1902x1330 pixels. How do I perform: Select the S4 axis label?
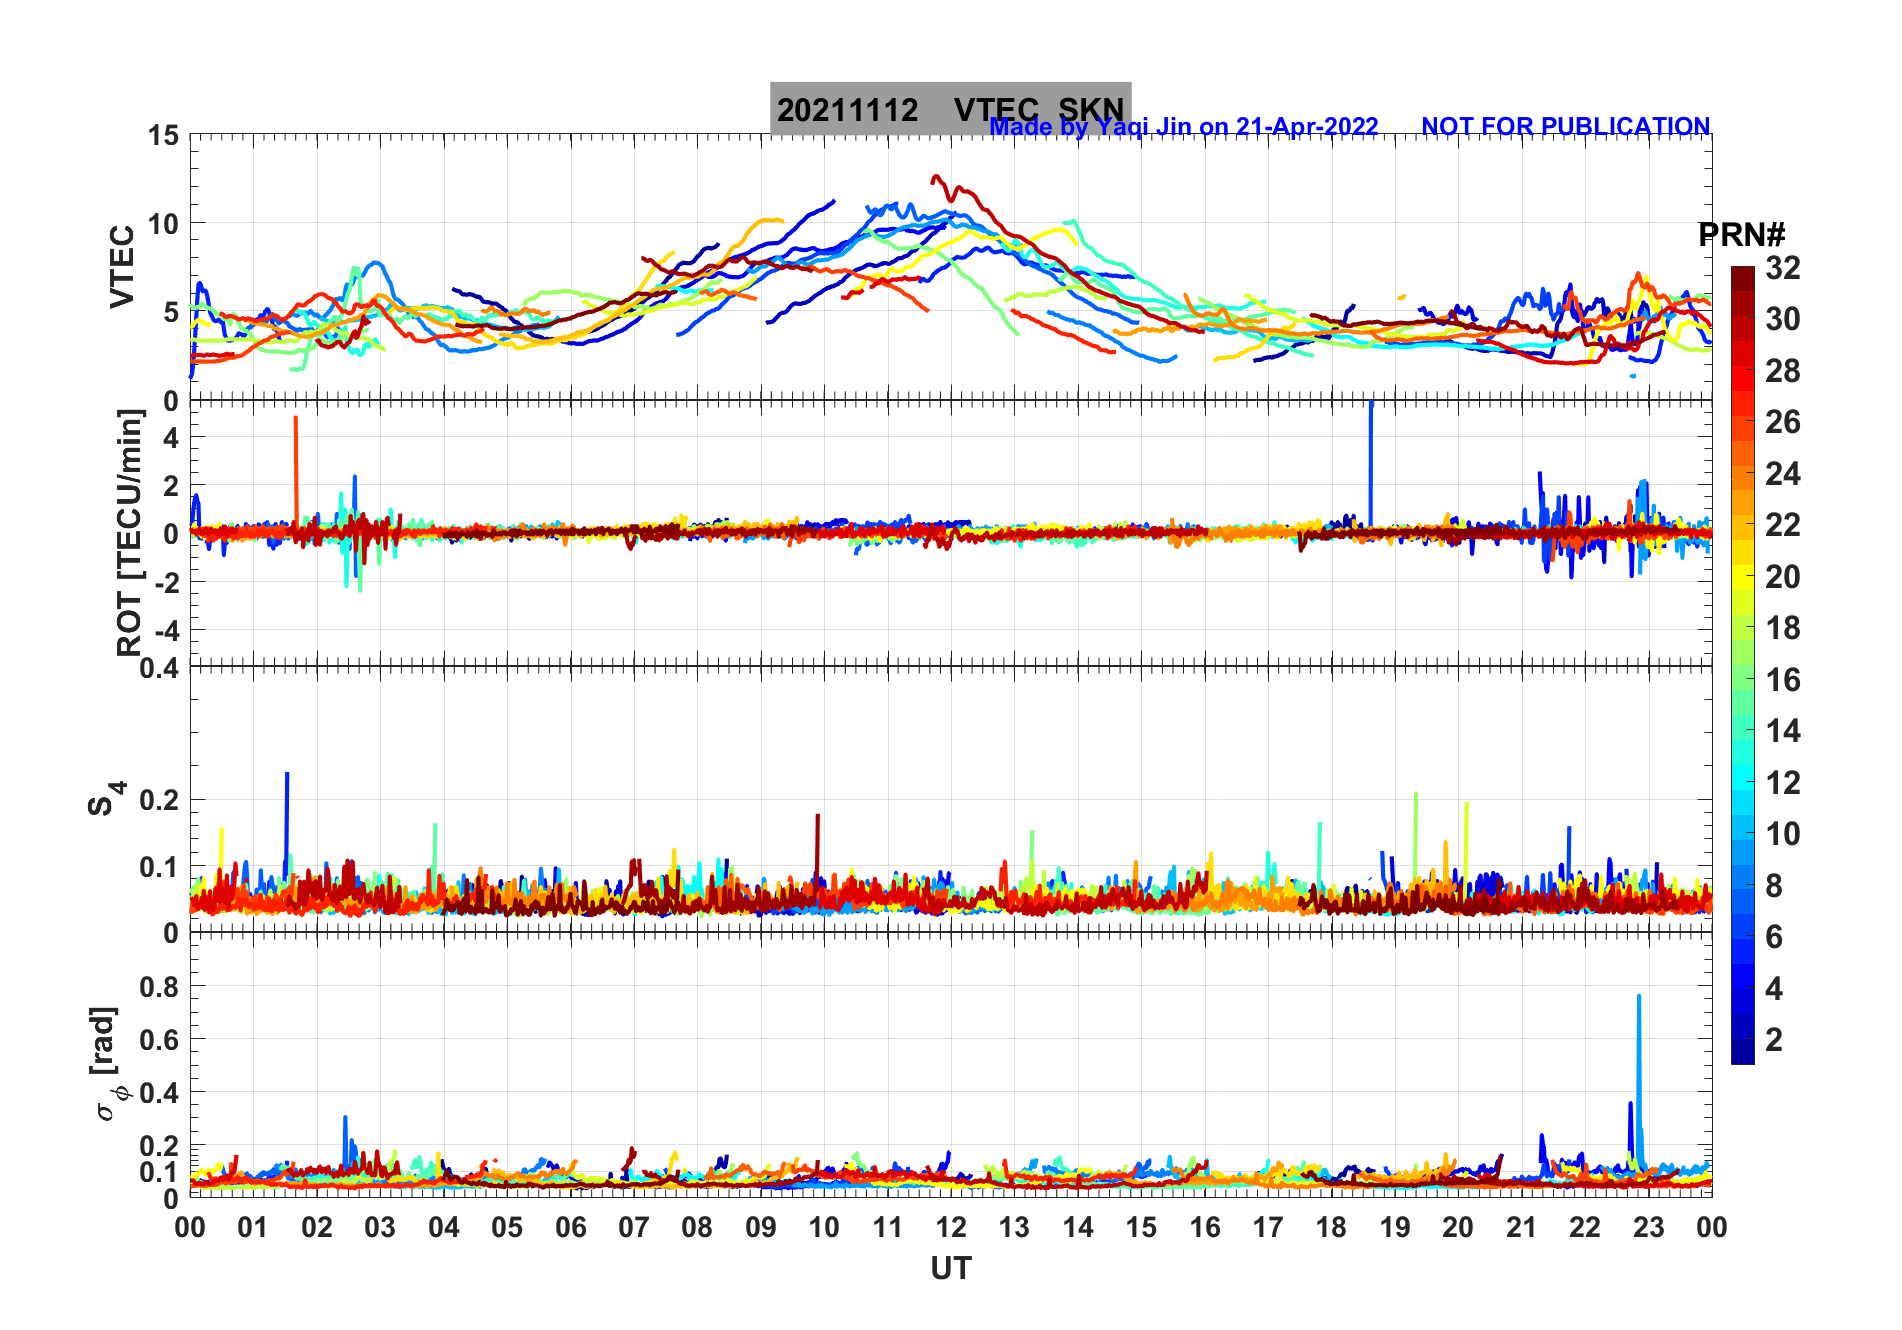[x=104, y=799]
